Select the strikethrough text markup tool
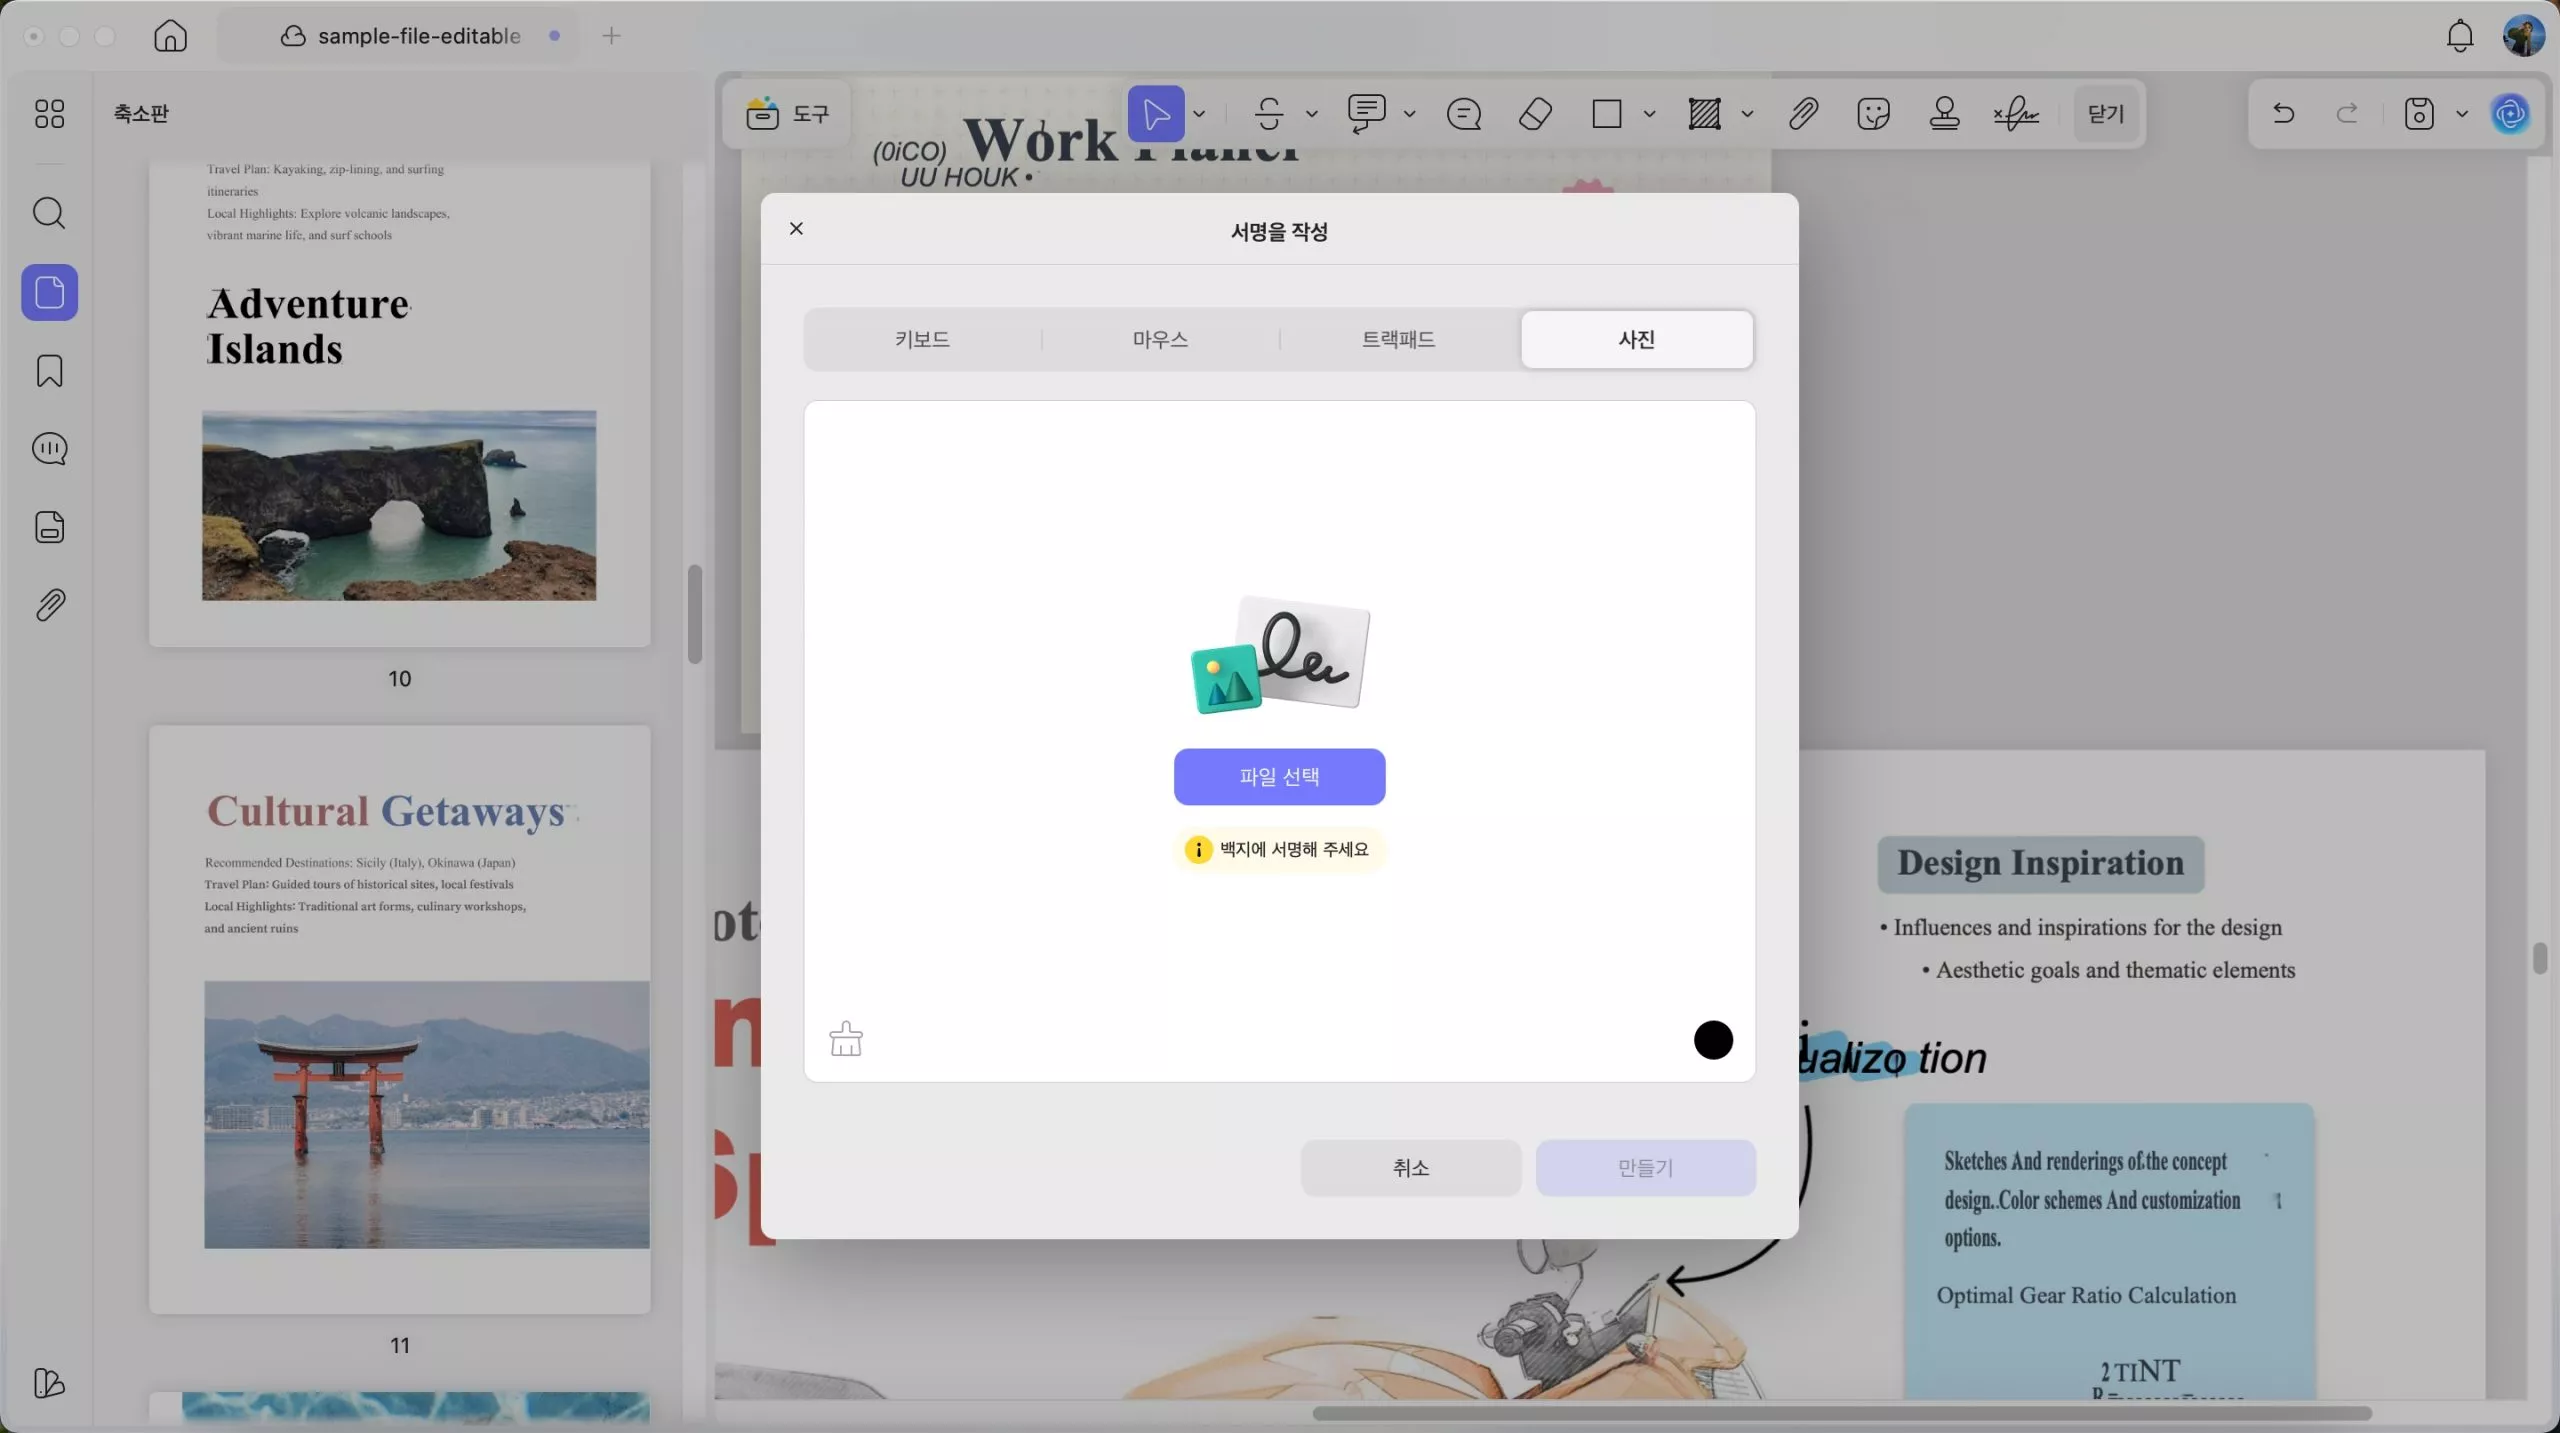The height and width of the screenshot is (1433, 2560). 1269,114
